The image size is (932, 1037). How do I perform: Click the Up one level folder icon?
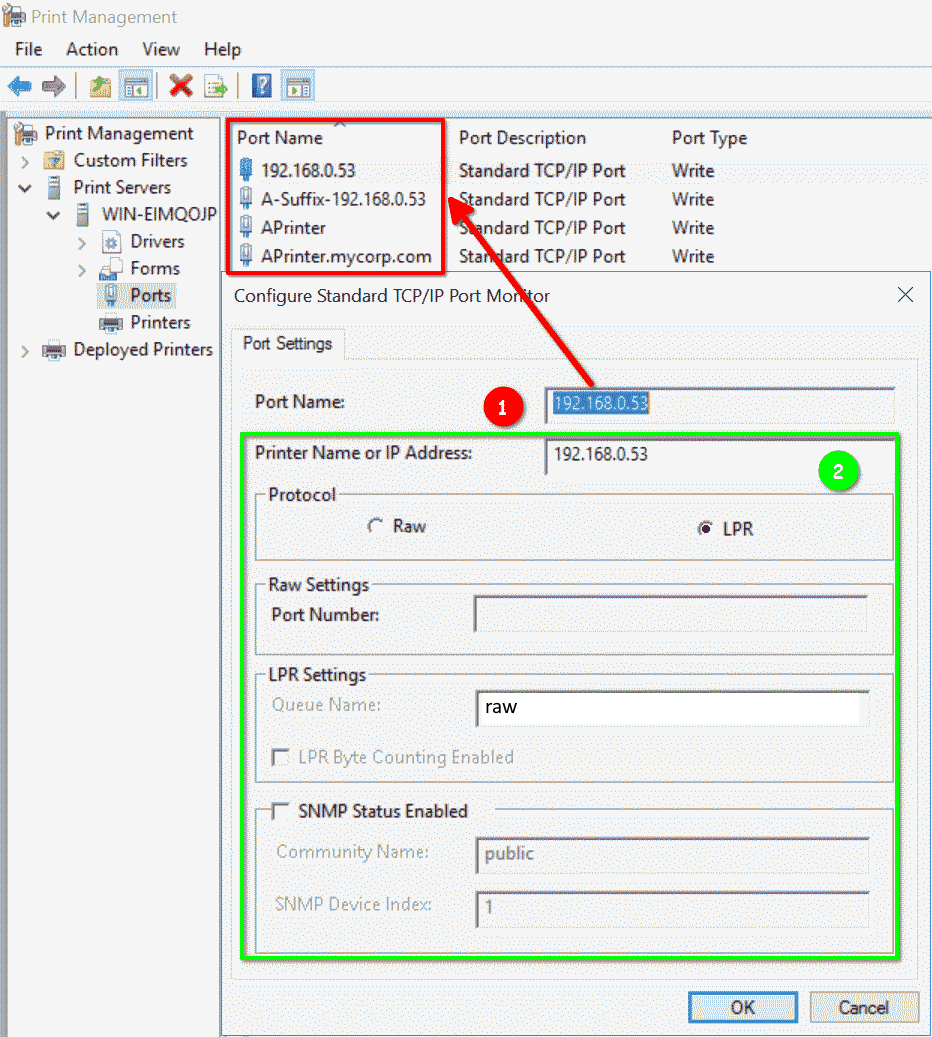pos(100,86)
